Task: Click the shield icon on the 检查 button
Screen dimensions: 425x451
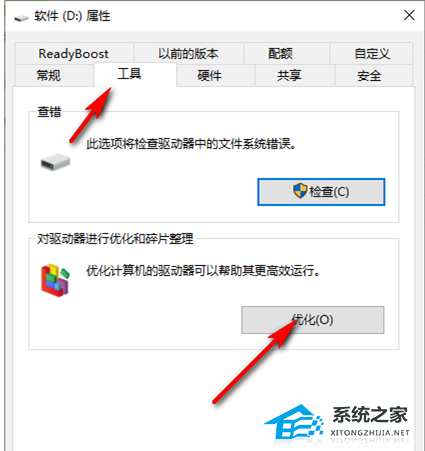Action: point(300,191)
